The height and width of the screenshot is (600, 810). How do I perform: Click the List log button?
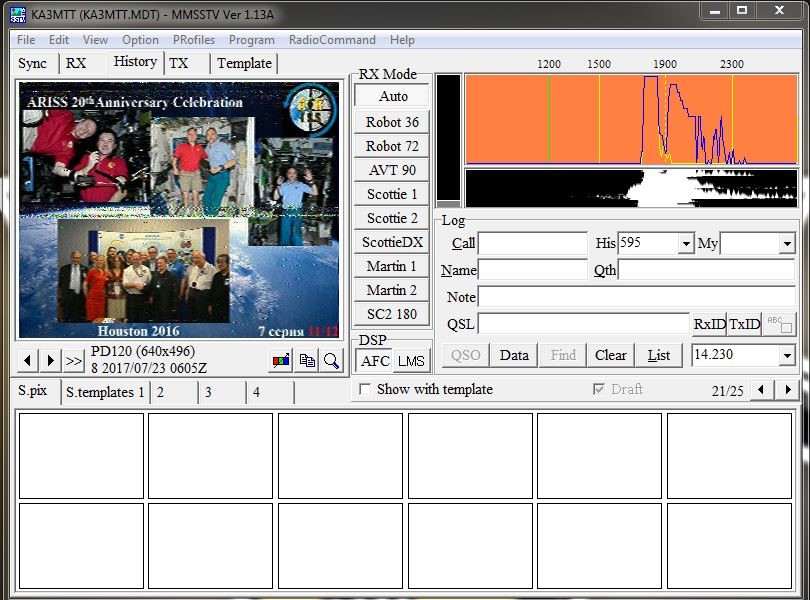click(x=659, y=355)
